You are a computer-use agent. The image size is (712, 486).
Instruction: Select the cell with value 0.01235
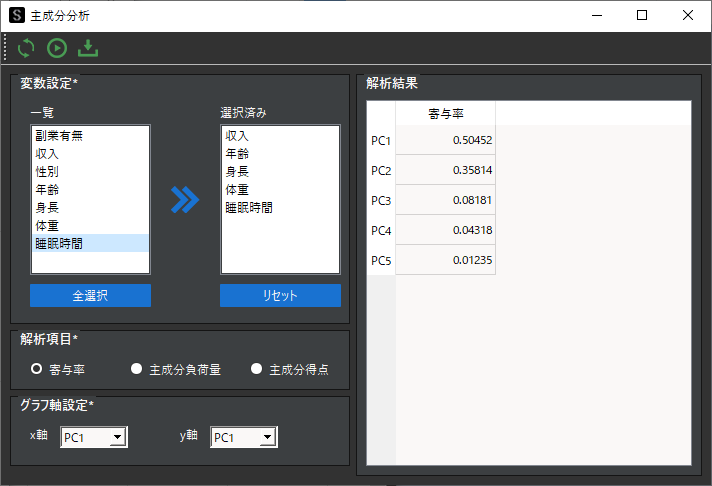point(445,260)
